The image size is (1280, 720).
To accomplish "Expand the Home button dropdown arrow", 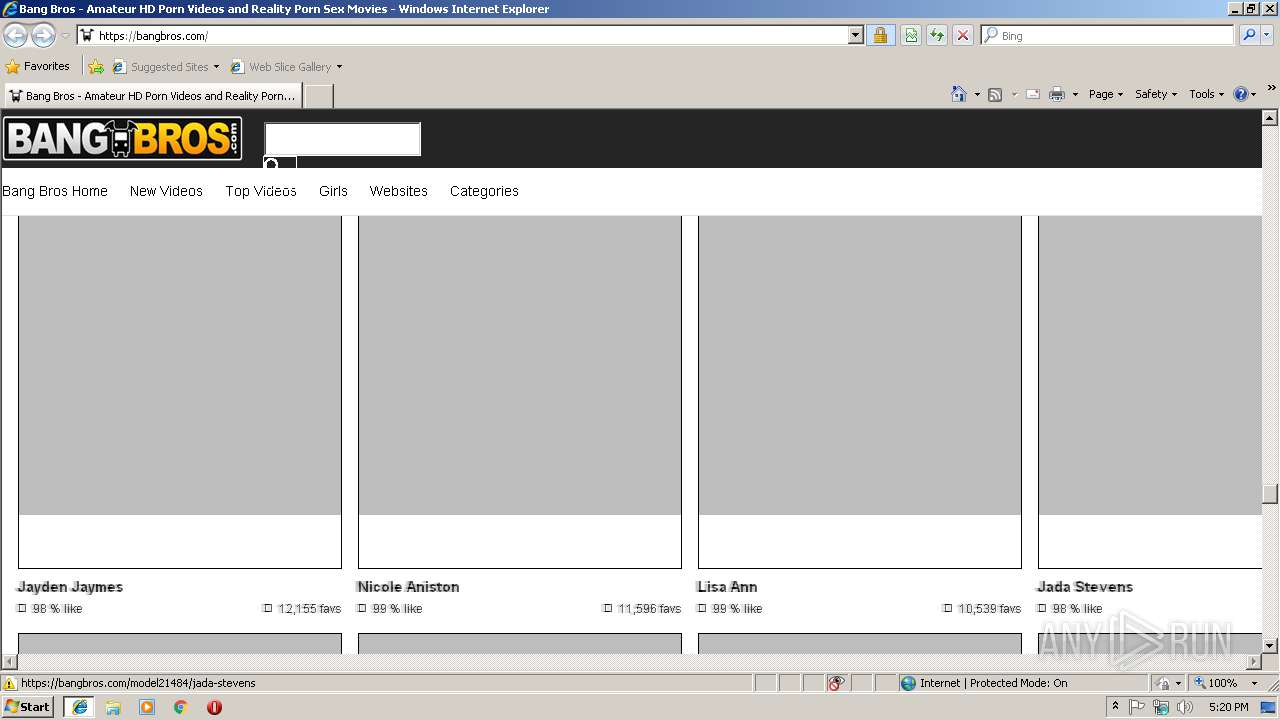I will (977, 94).
